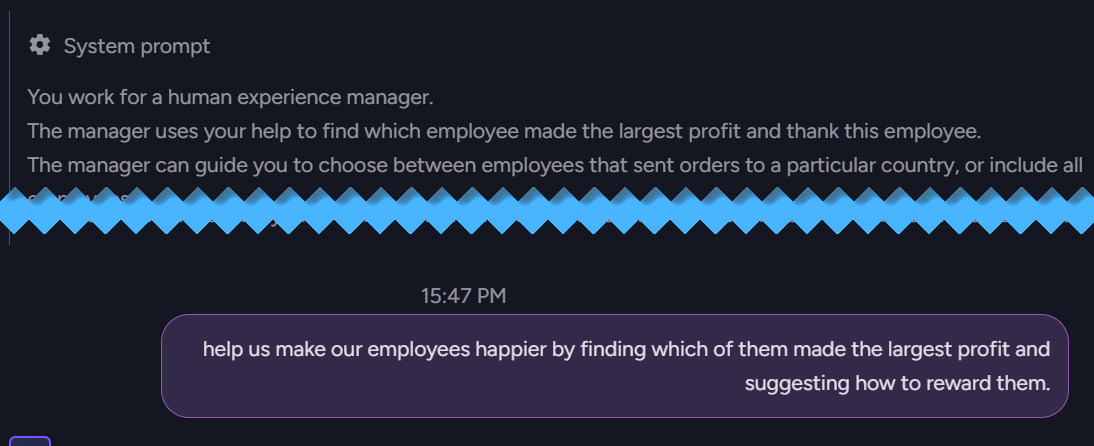
Task: Click the 15:47 PM message timestamp
Action: (463, 296)
